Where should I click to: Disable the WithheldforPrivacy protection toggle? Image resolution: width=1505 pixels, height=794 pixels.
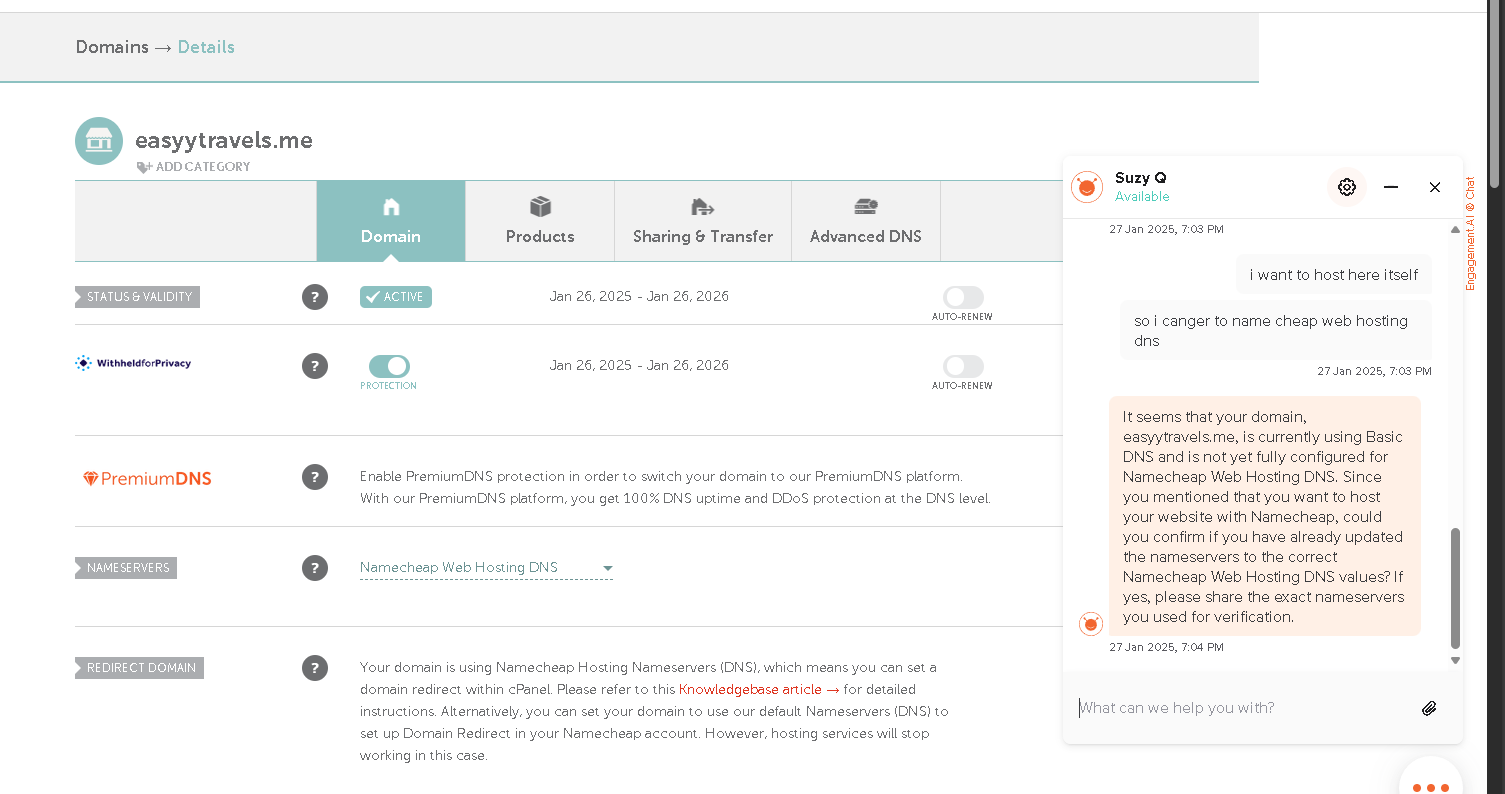(389, 366)
